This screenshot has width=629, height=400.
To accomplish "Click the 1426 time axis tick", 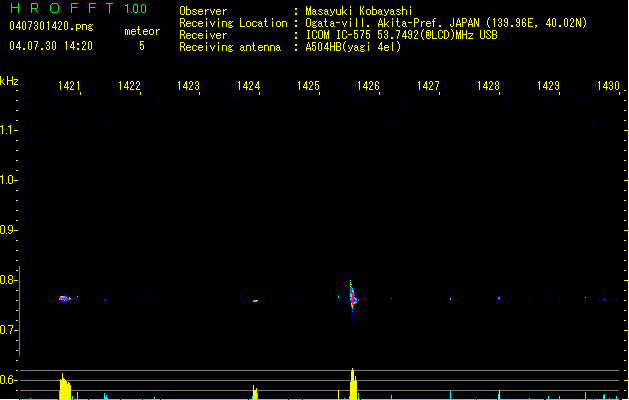I will (x=368, y=86).
